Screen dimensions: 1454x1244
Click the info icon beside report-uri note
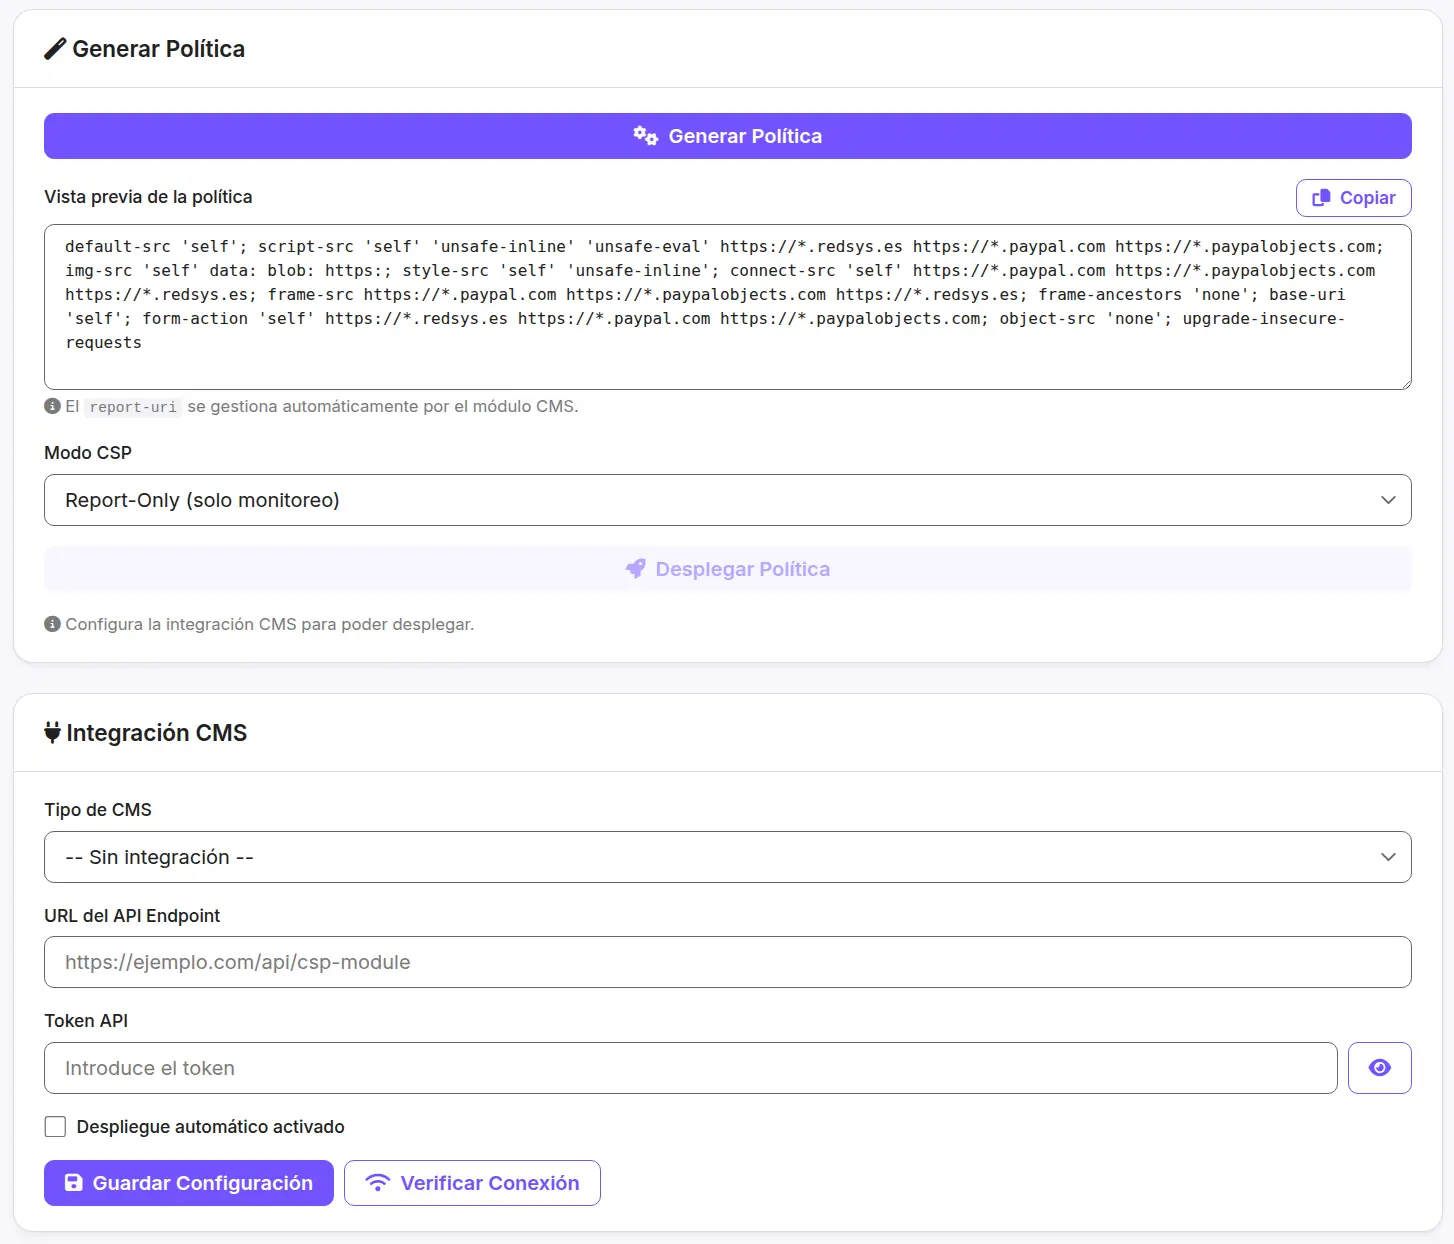[x=52, y=406]
